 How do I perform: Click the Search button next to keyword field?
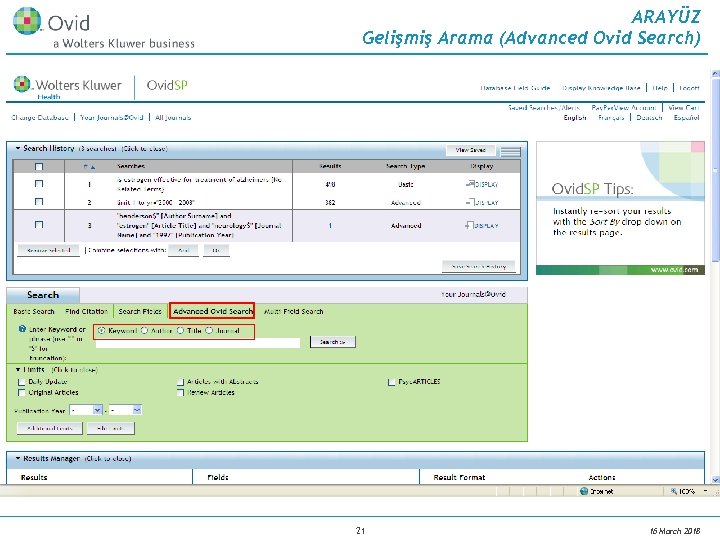[x=332, y=342]
